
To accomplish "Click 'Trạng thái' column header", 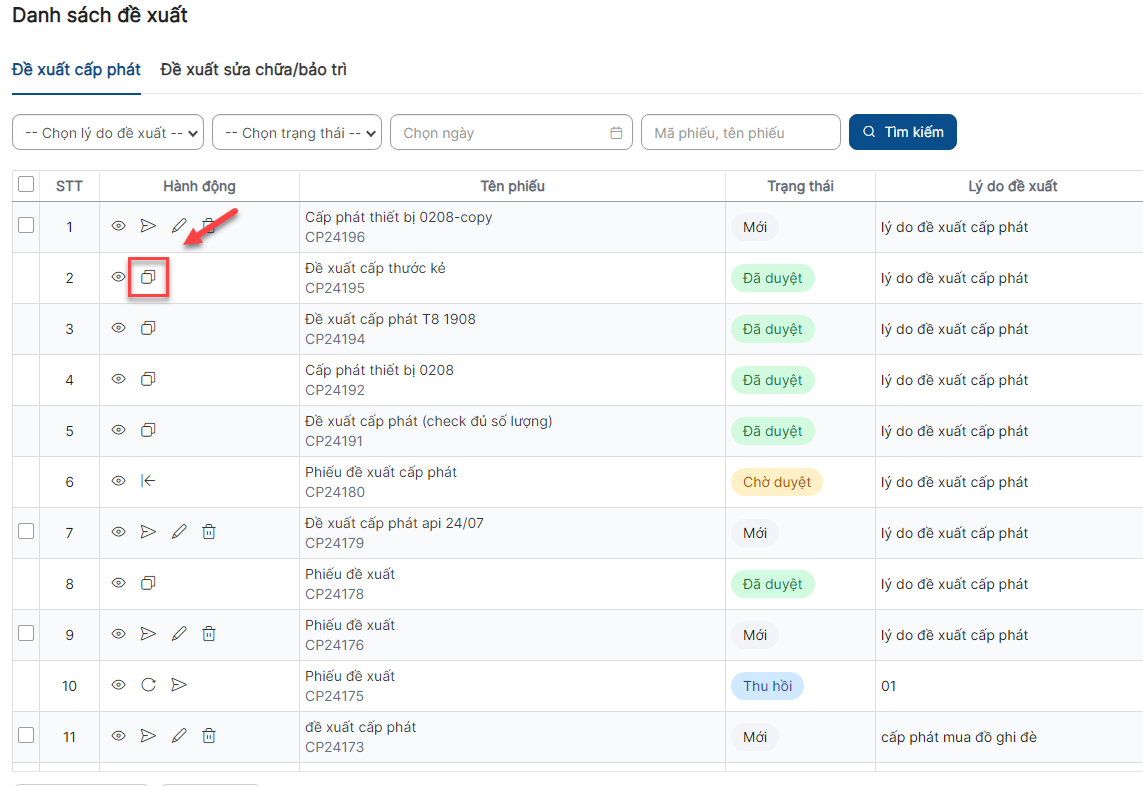I will click(800, 186).
